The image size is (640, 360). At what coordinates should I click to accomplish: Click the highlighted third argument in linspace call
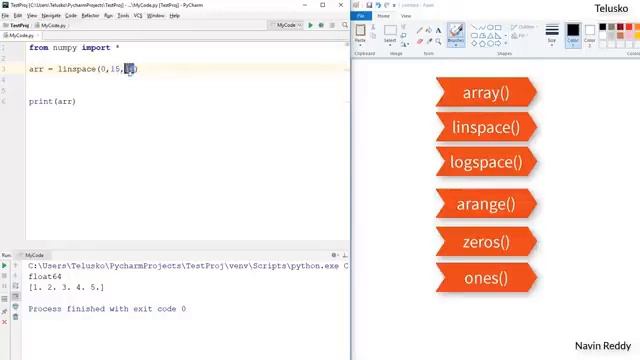(x=129, y=69)
